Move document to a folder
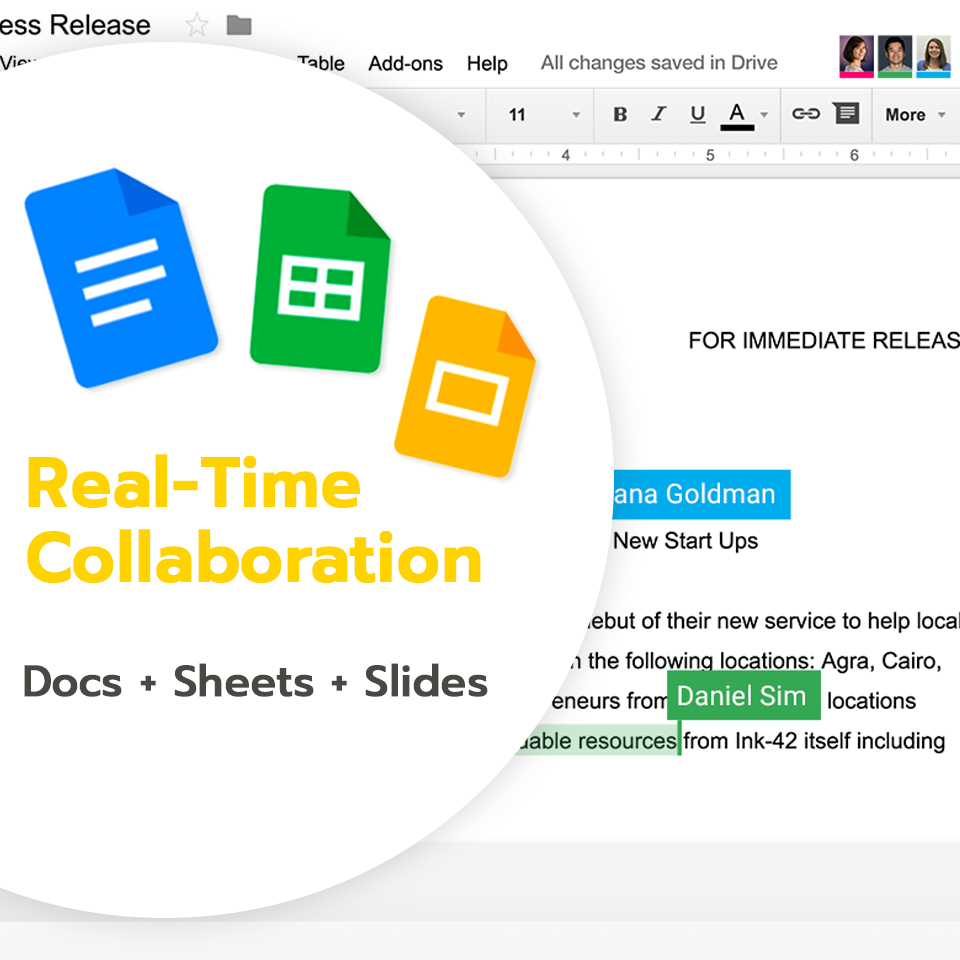 [238, 25]
